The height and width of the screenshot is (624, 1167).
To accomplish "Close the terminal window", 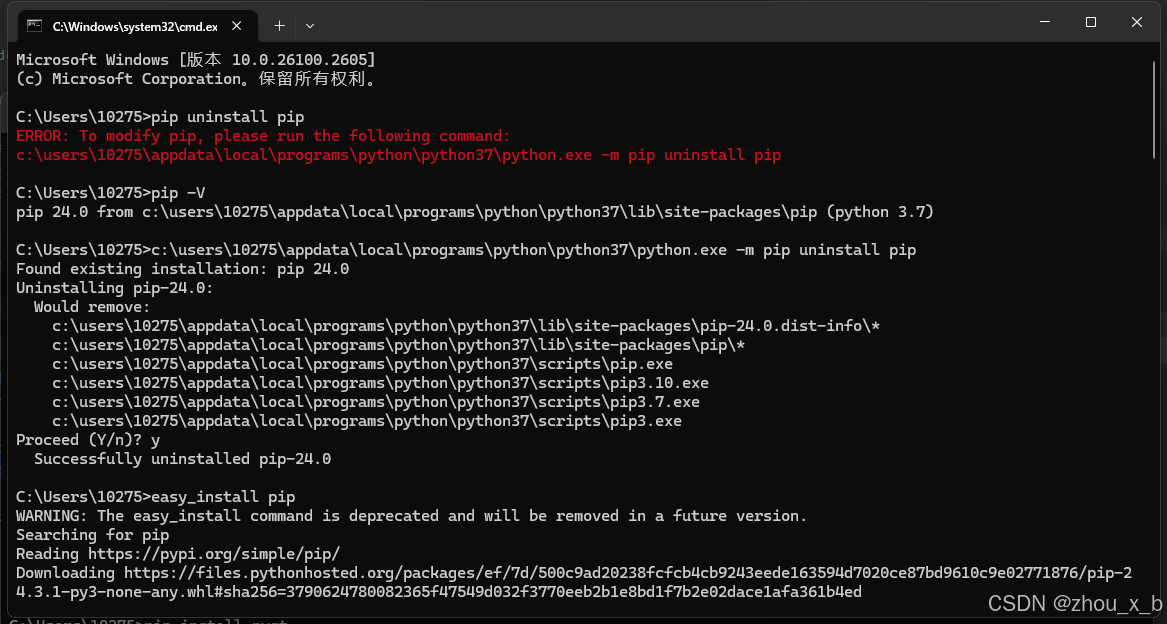I will point(1136,22).
